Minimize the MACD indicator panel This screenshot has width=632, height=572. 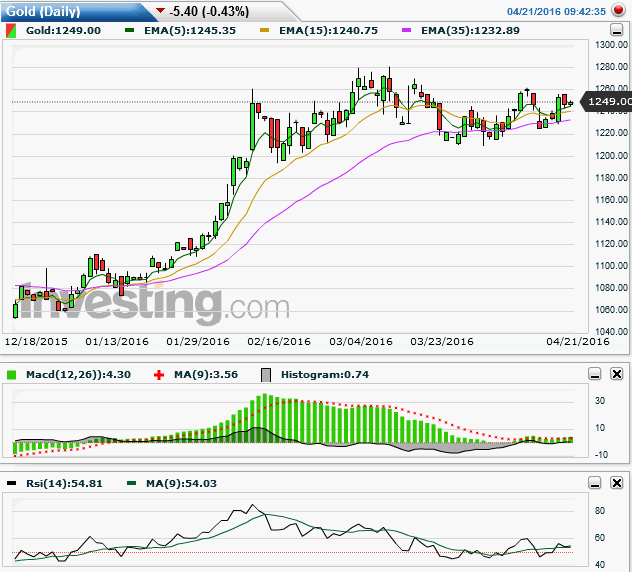[595, 374]
